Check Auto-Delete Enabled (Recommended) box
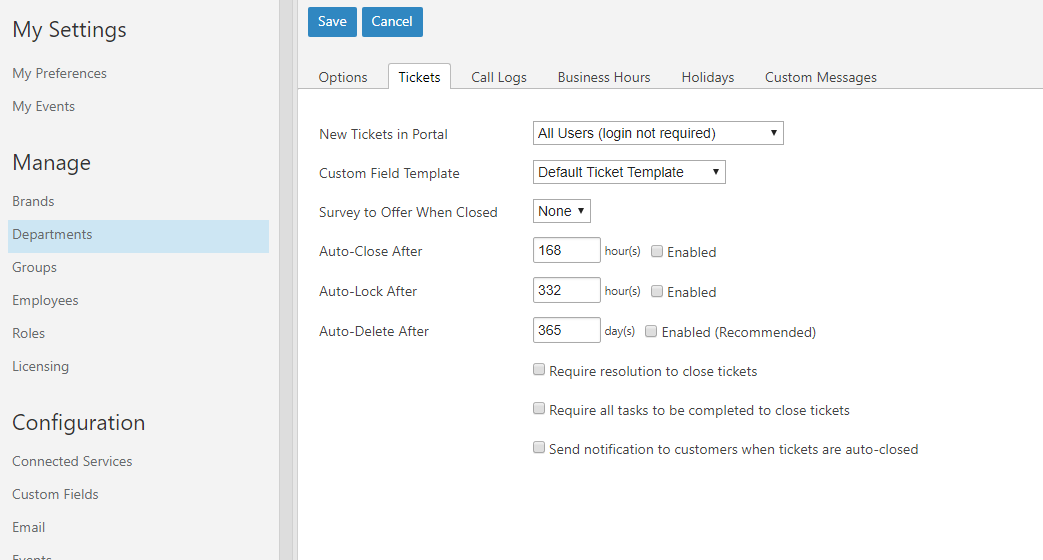Viewport: 1043px width, 560px height. tap(651, 331)
